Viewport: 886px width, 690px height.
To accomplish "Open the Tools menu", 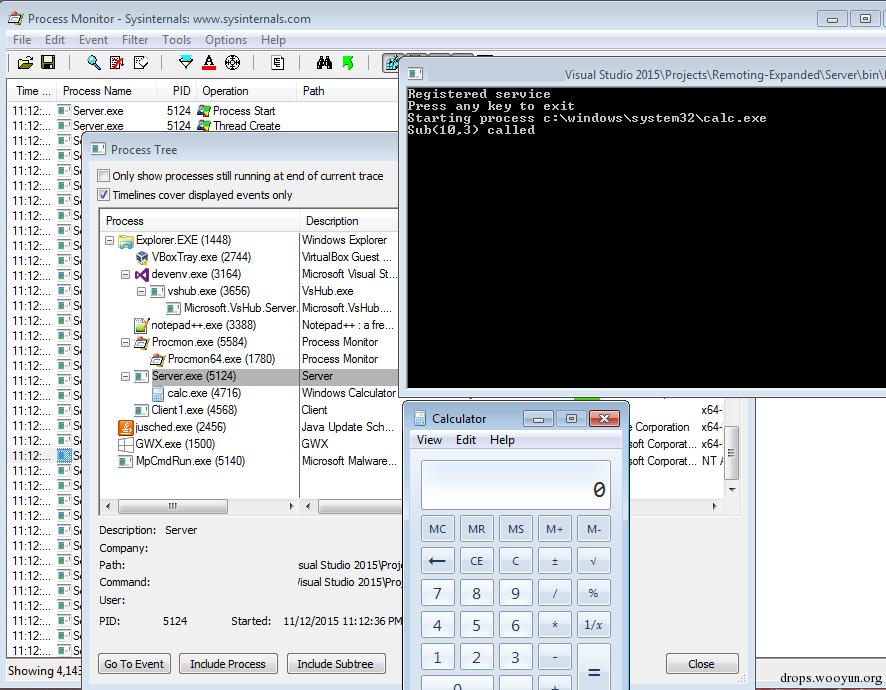I will click(176, 40).
